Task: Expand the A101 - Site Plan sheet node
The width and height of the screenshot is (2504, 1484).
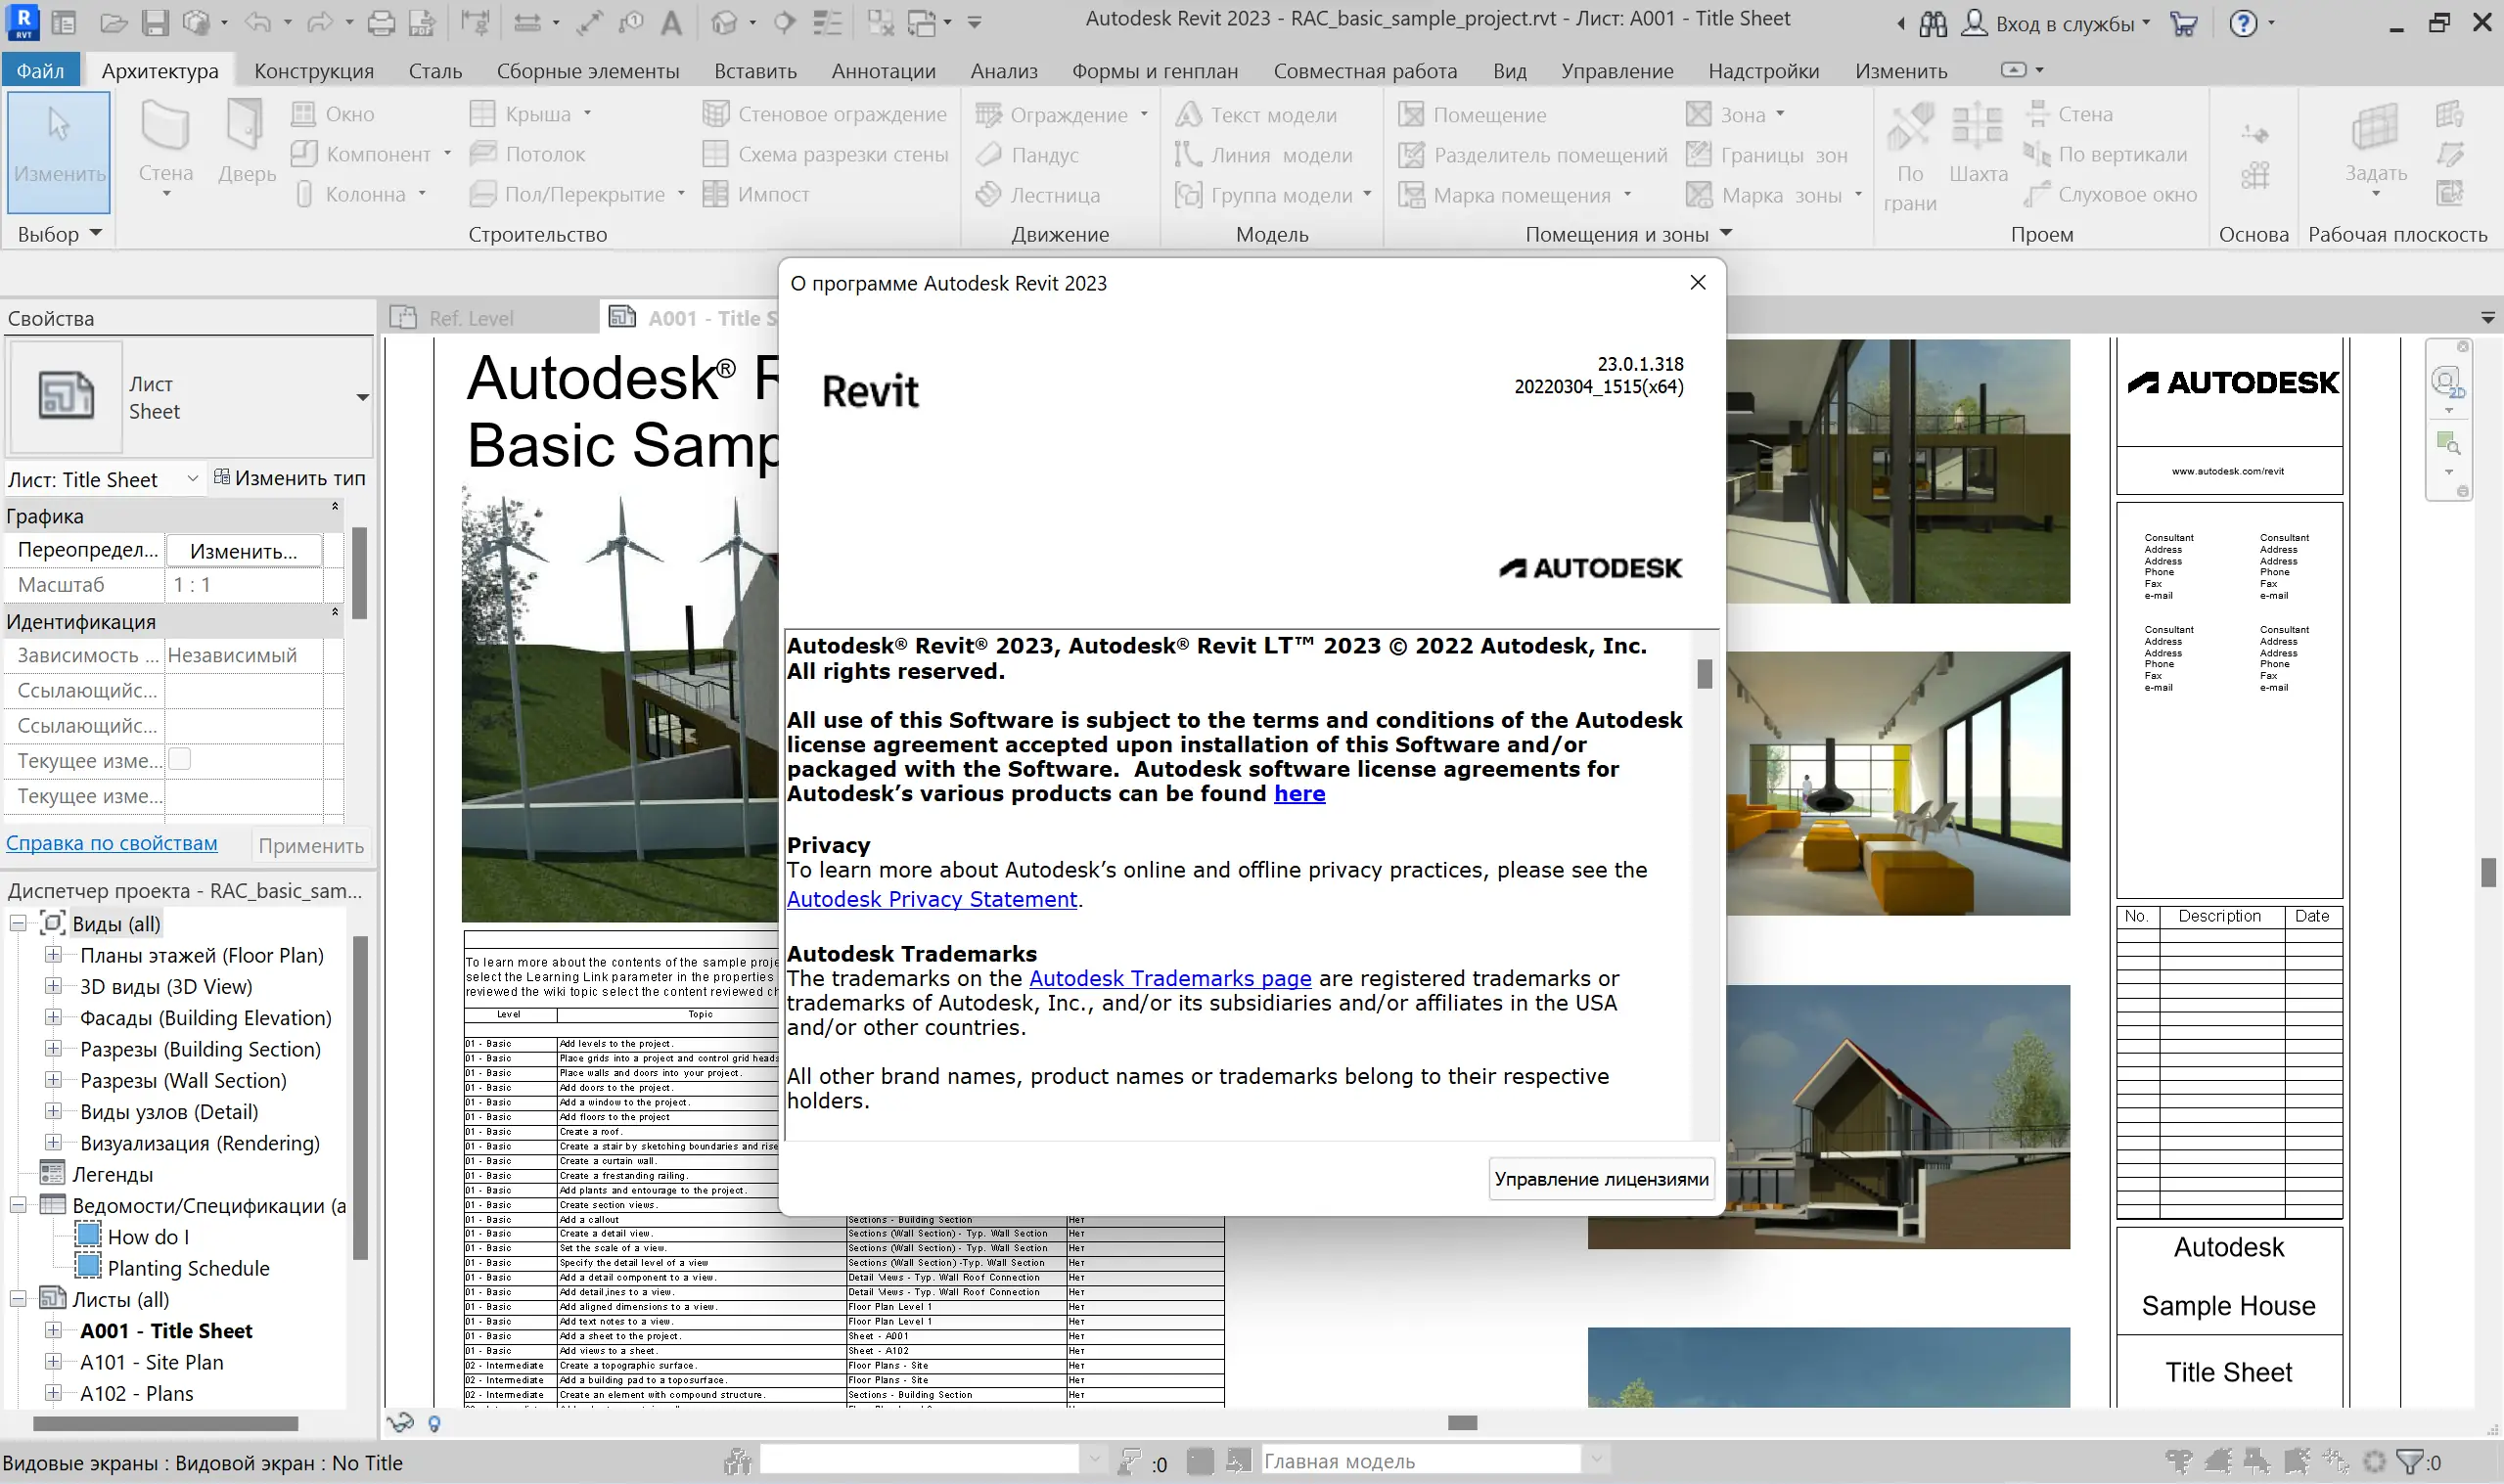Action: pyautogui.click(x=54, y=1362)
